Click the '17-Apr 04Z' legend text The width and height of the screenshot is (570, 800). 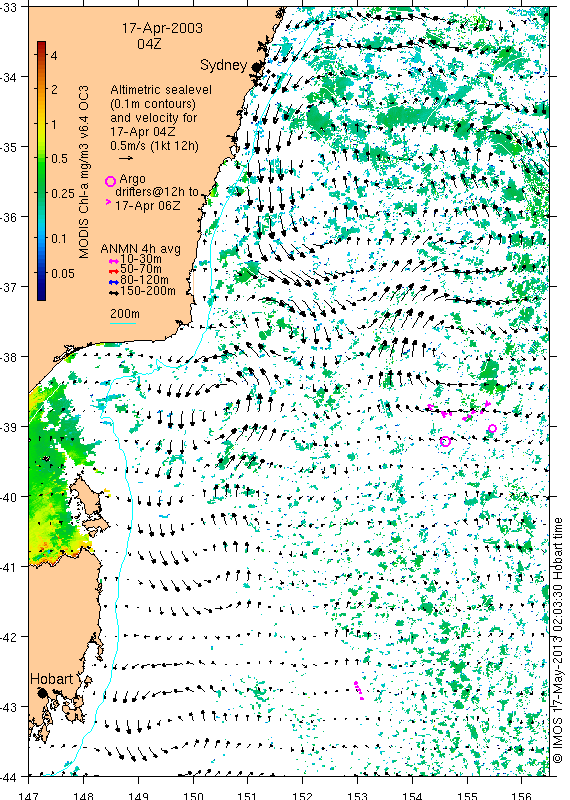coord(143,132)
